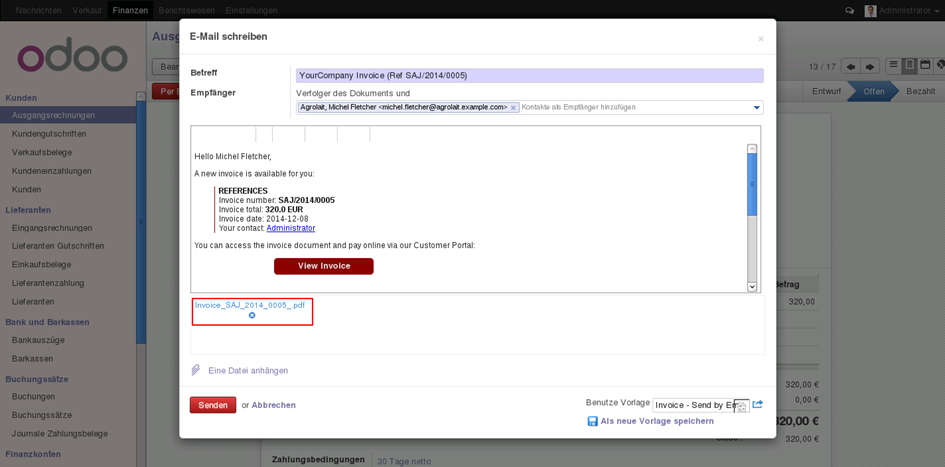Remove Michel Fletcher recipient tag

pyautogui.click(x=513, y=107)
